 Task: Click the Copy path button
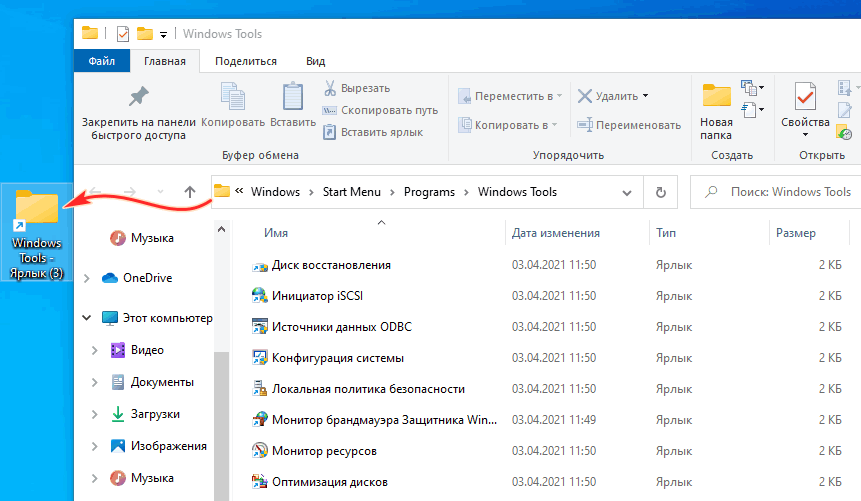click(380, 110)
